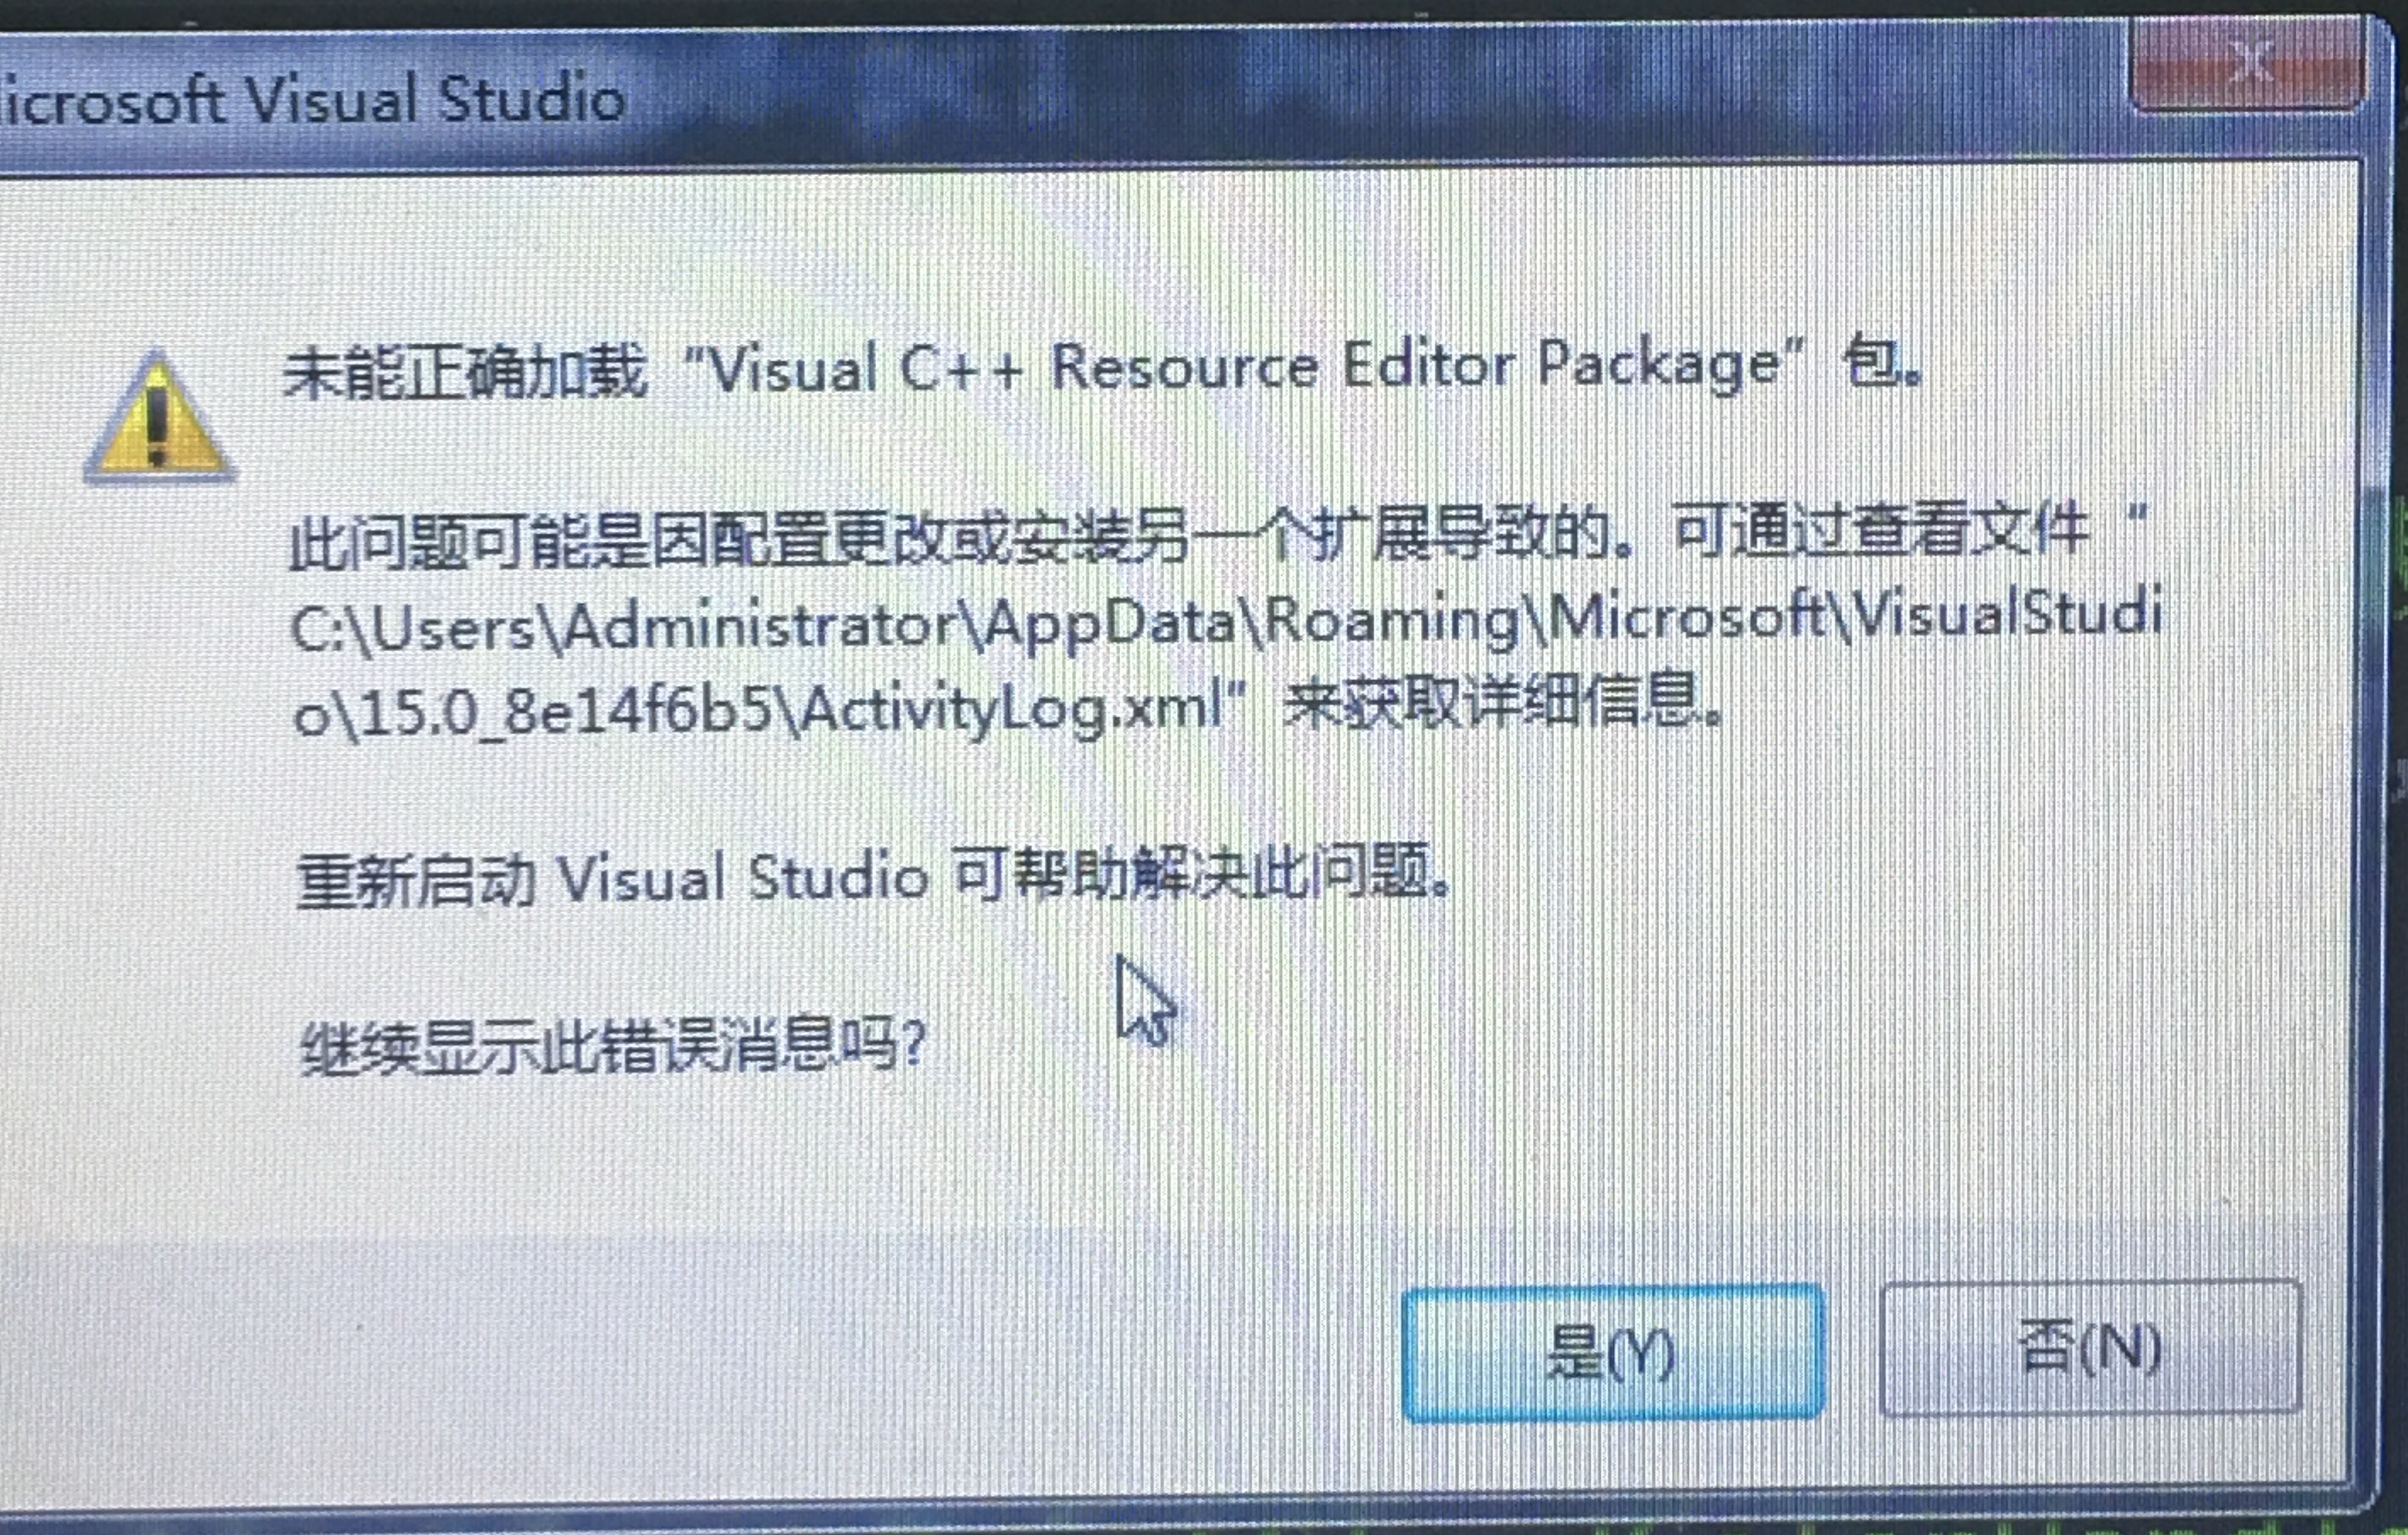Click Roaming in the file path
Image resolution: width=2408 pixels, height=1535 pixels.
[x=1393, y=621]
